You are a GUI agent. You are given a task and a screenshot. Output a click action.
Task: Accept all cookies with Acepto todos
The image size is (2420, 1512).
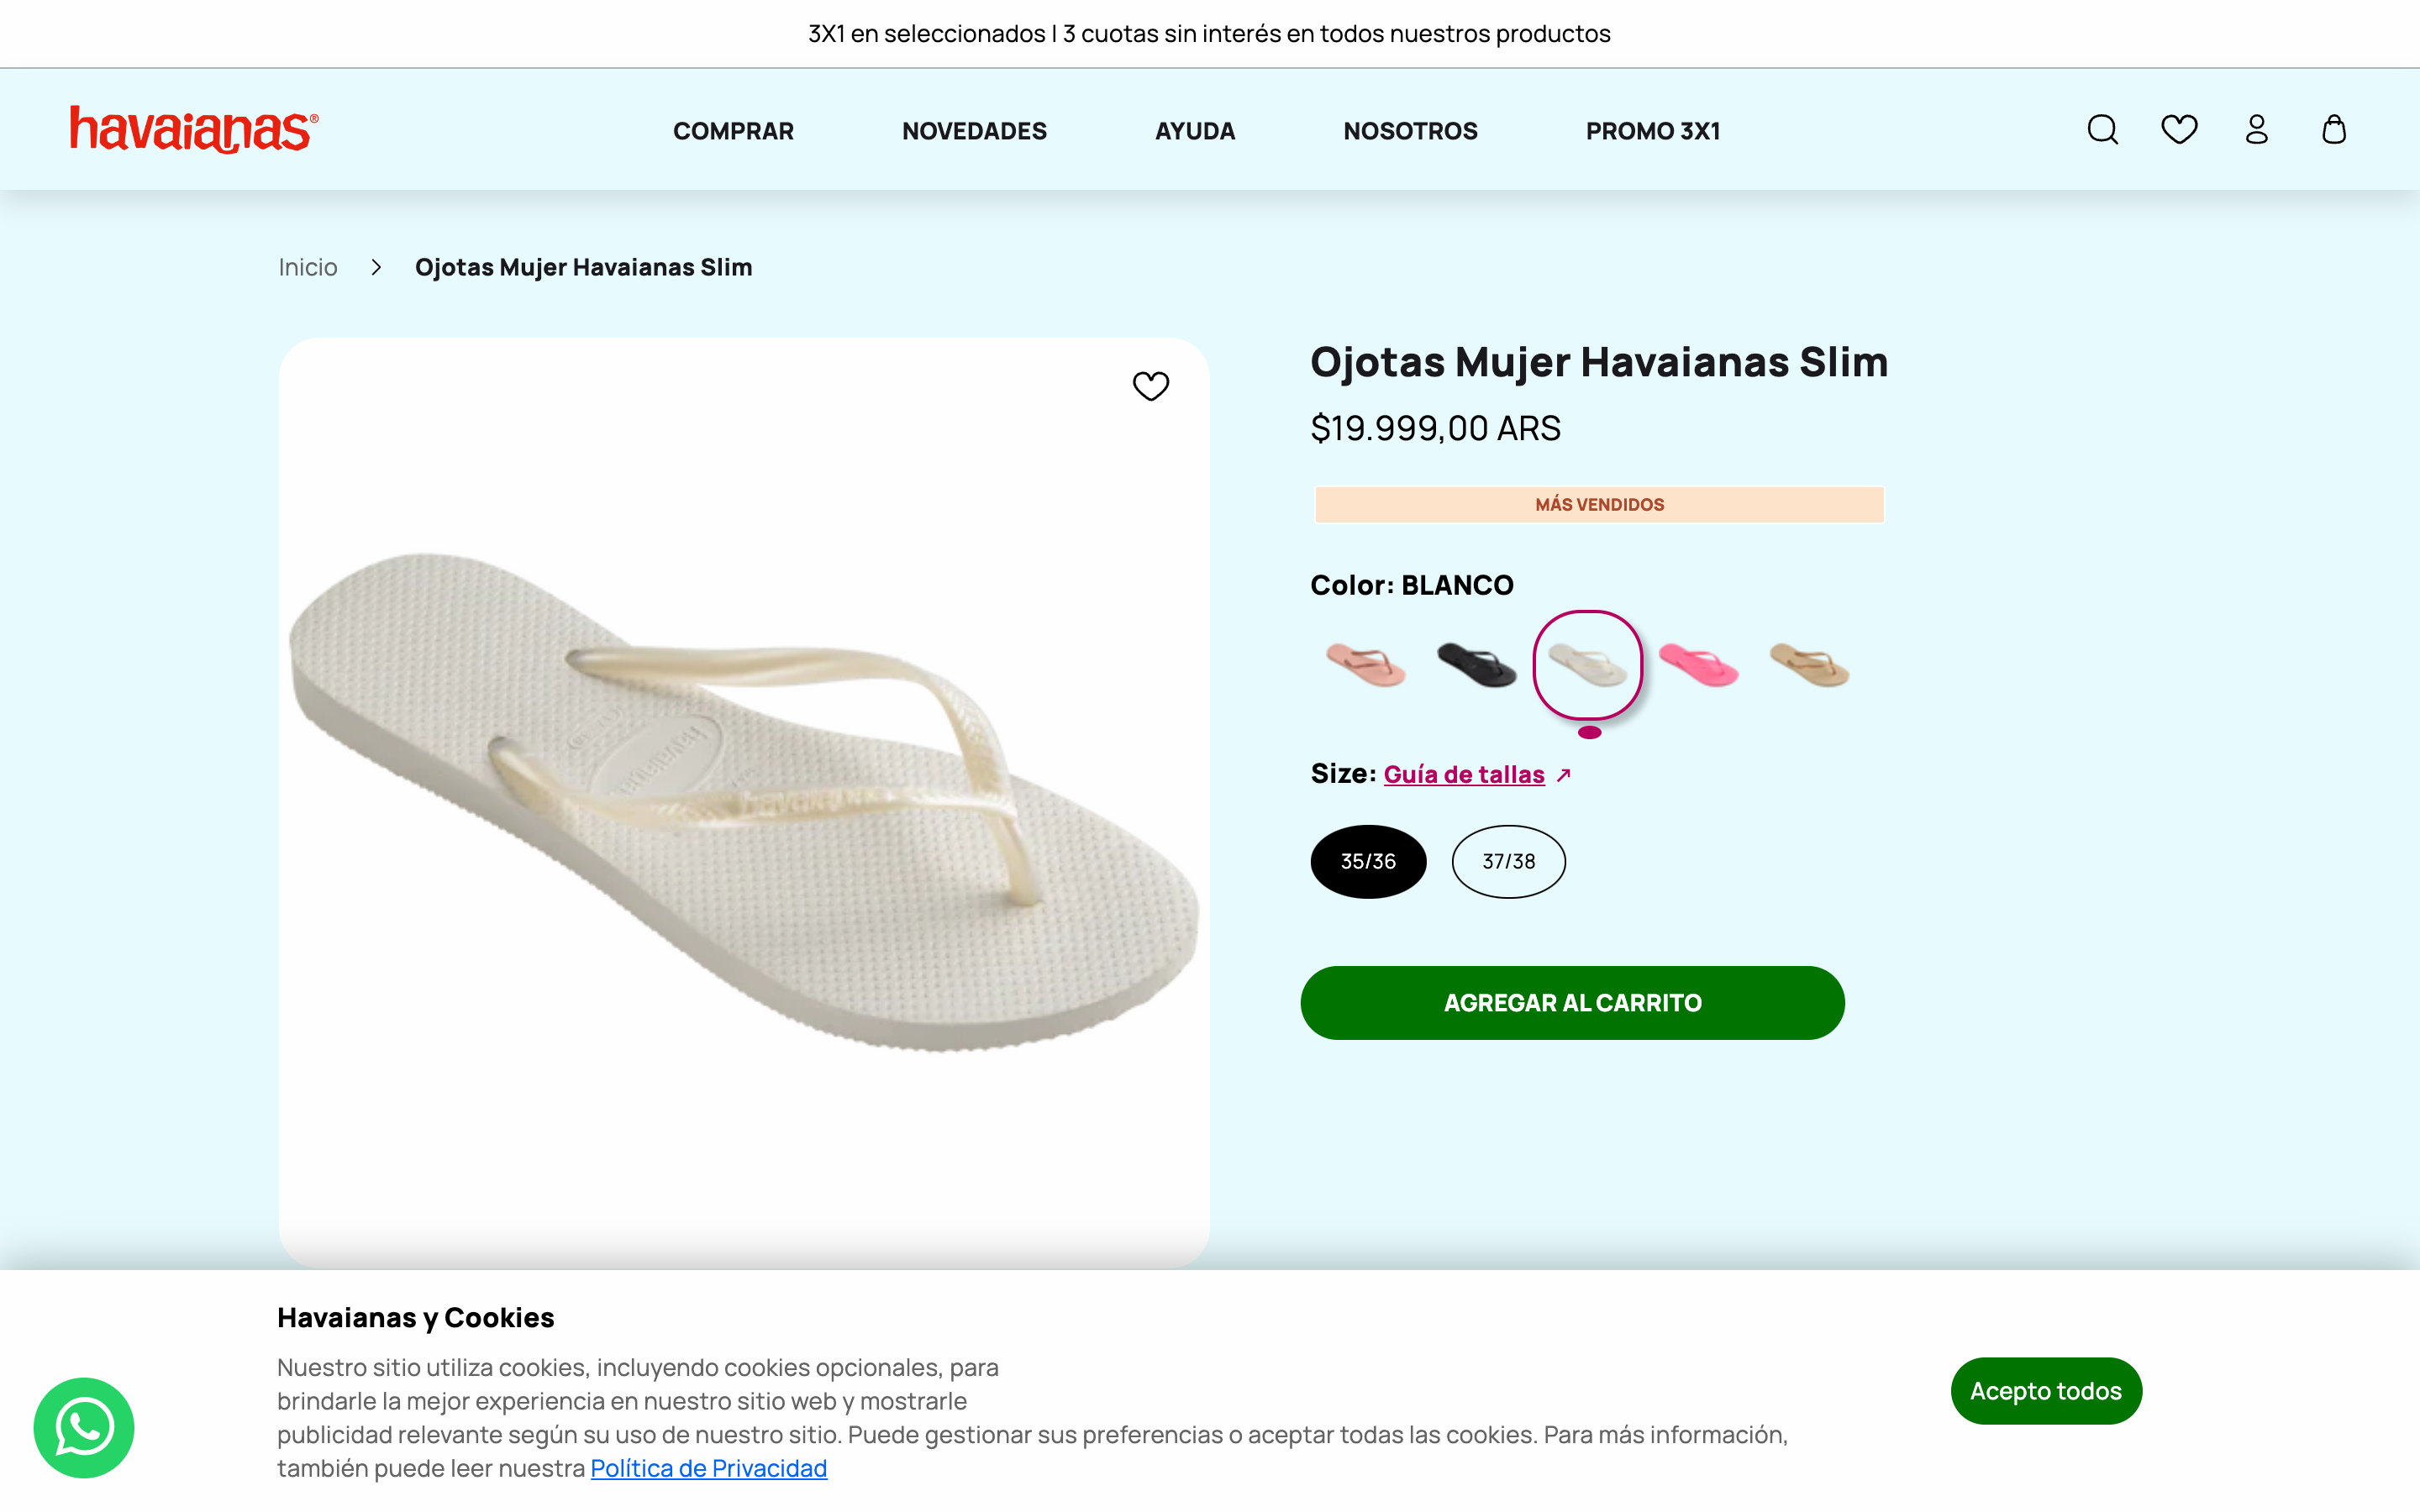[x=2046, y=1390]
